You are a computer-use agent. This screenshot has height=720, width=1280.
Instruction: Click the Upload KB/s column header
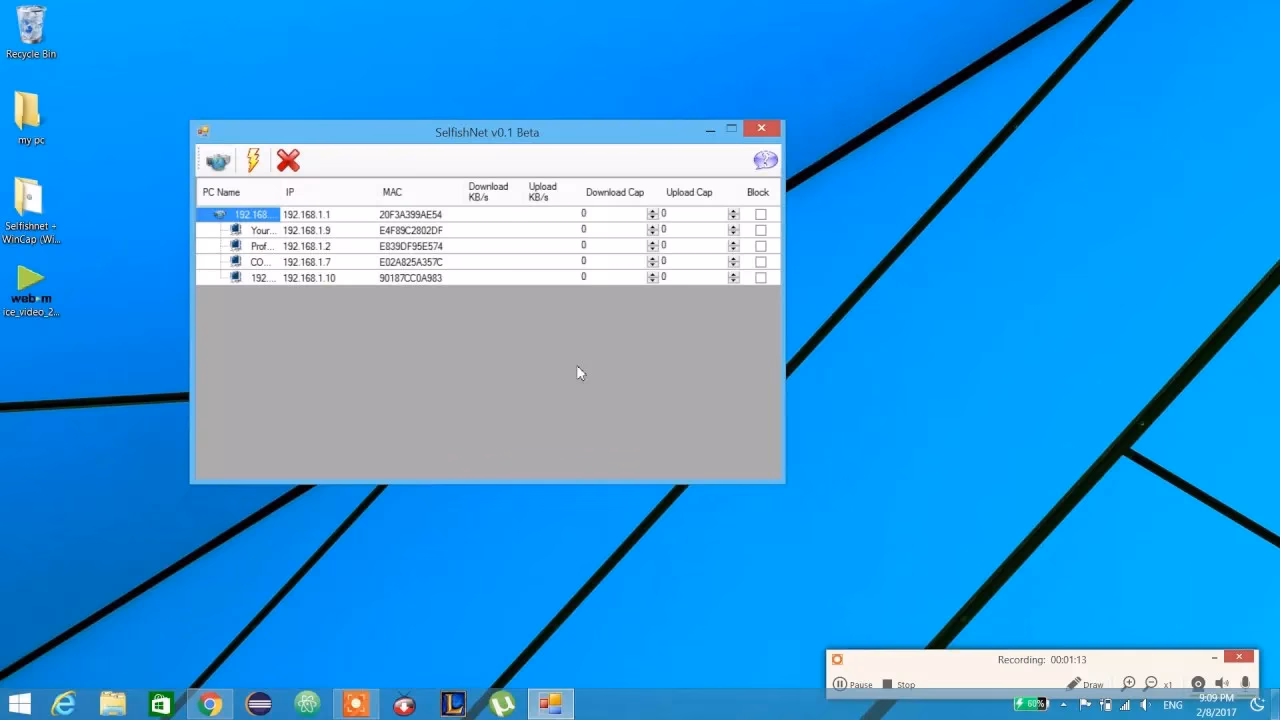(543, 192)
